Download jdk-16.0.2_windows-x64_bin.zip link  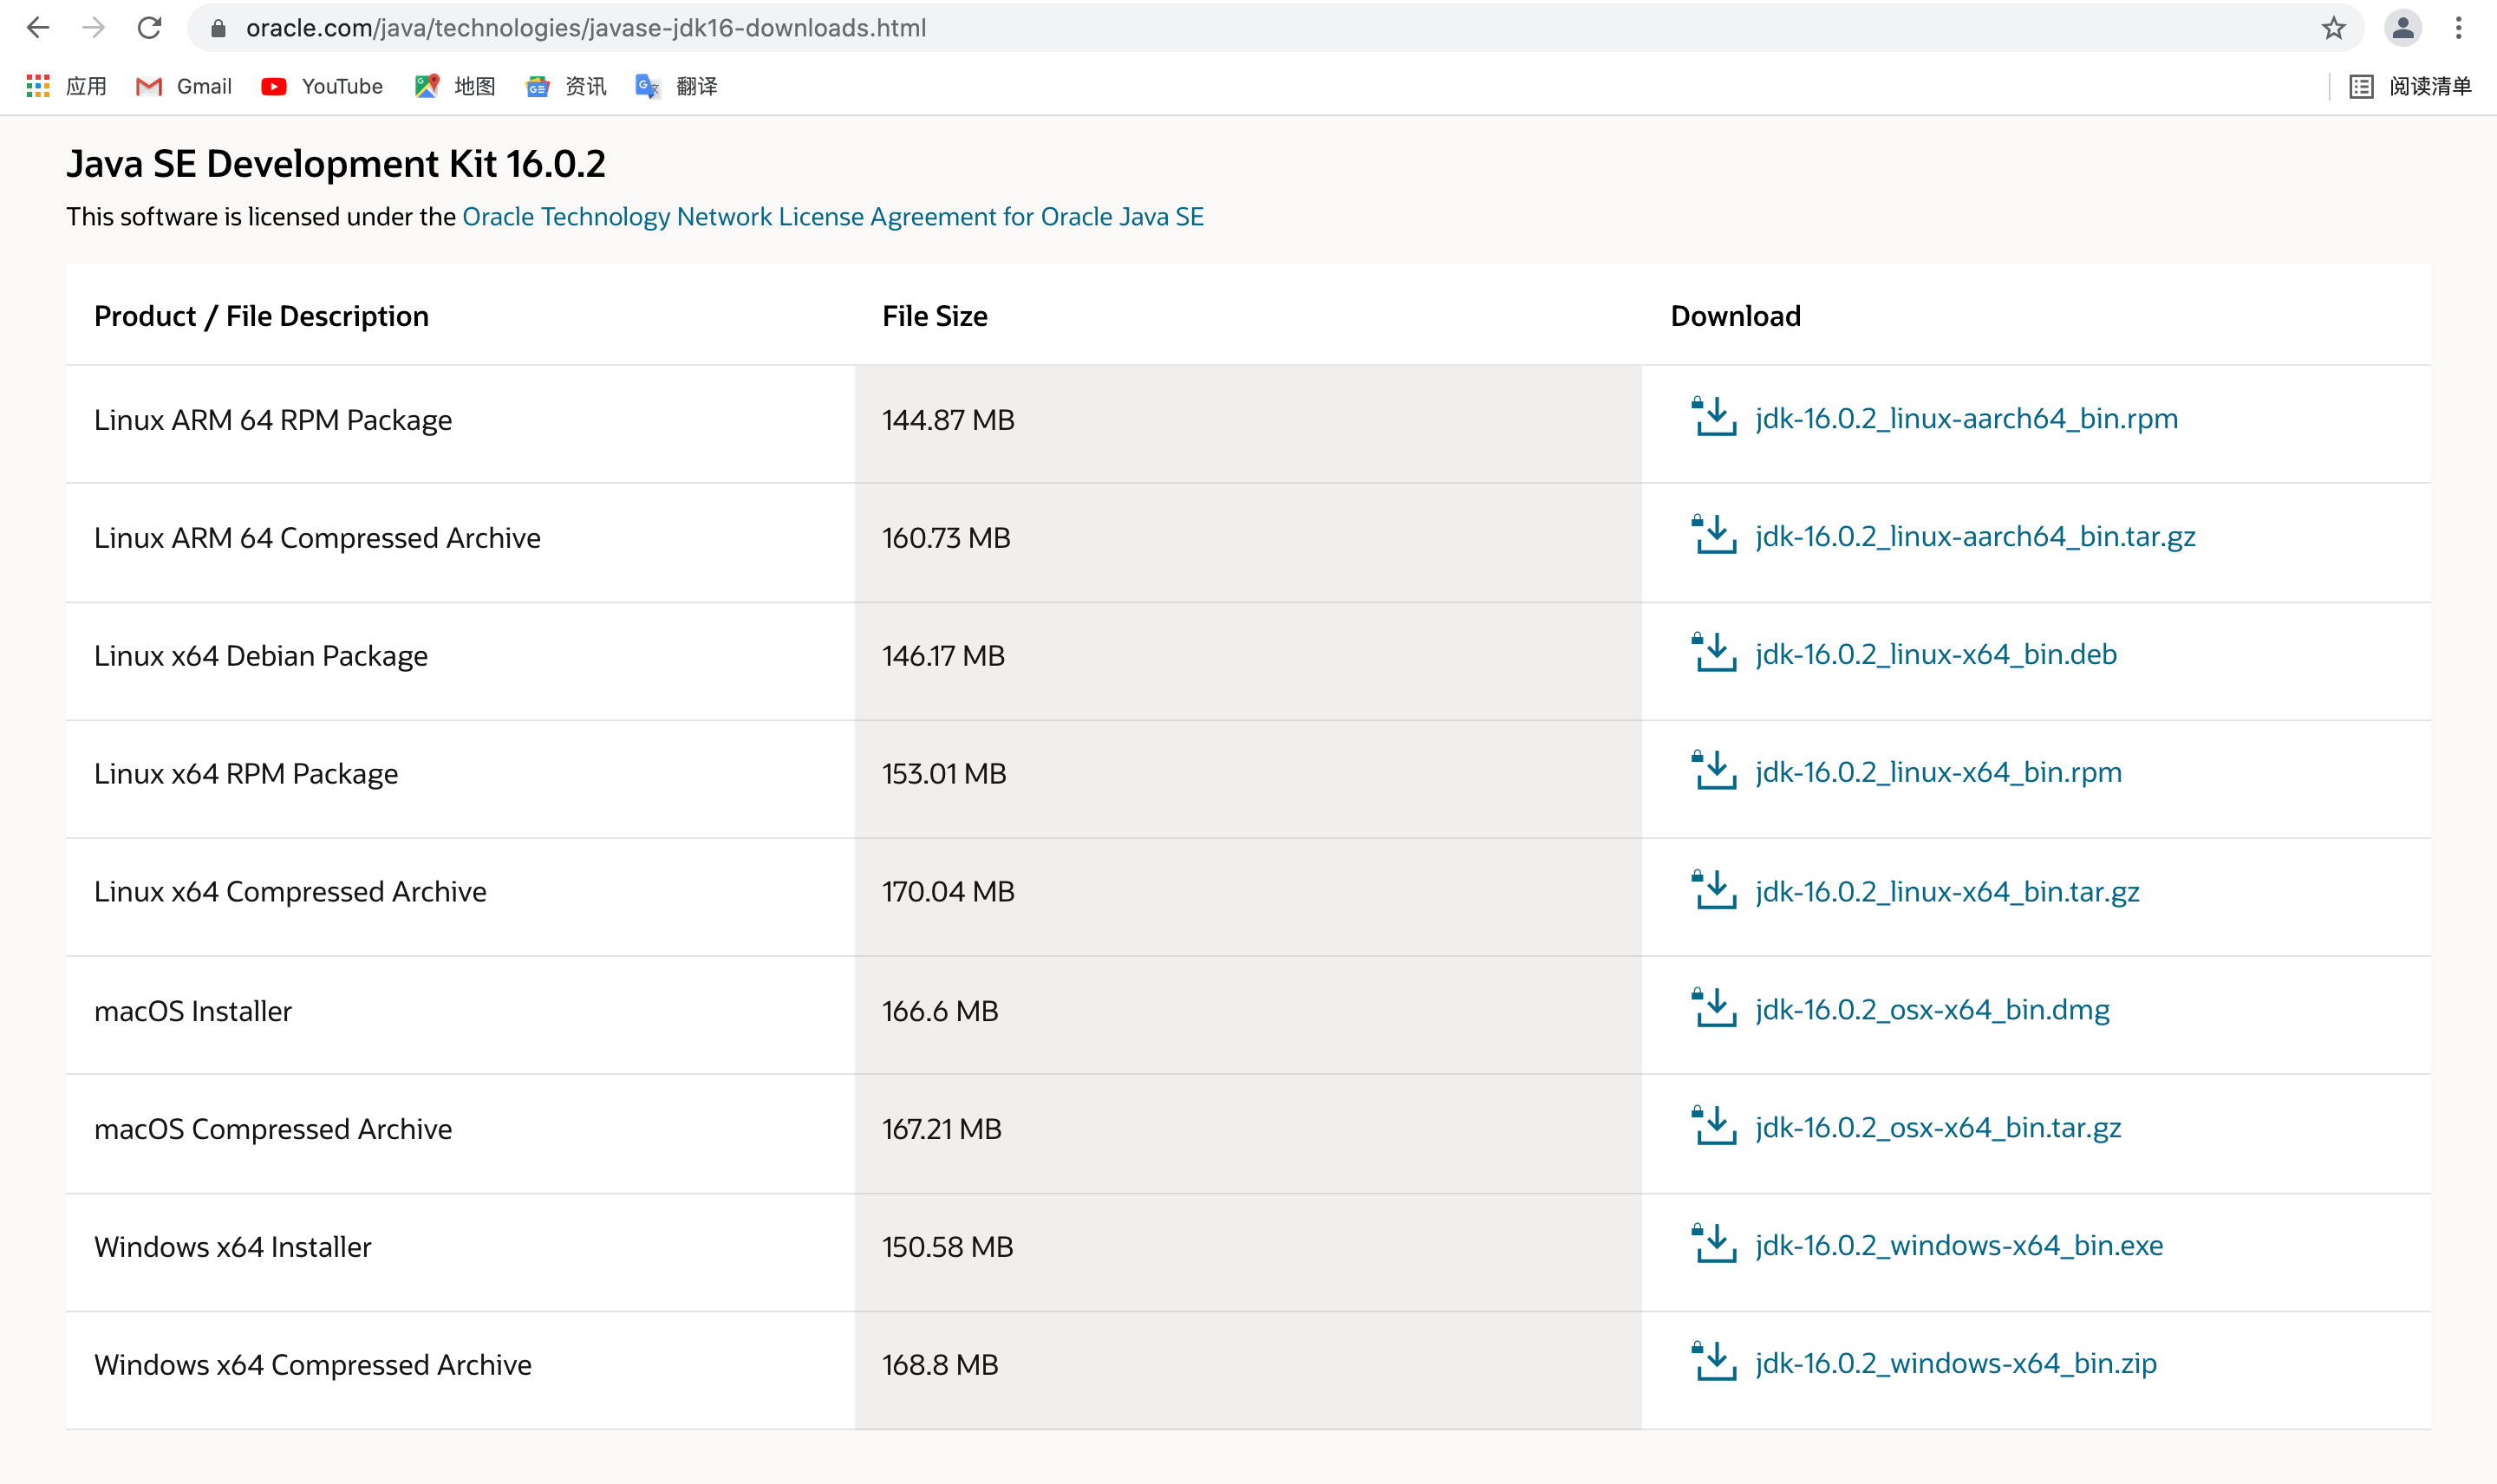pos(1956,1364)
